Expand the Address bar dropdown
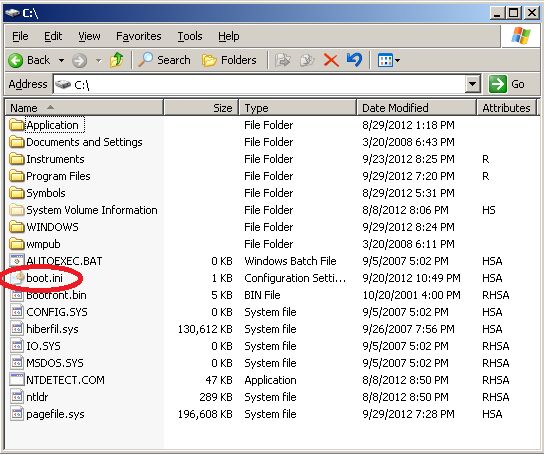Screen dimensions: 545x455 tap(472, 84)
